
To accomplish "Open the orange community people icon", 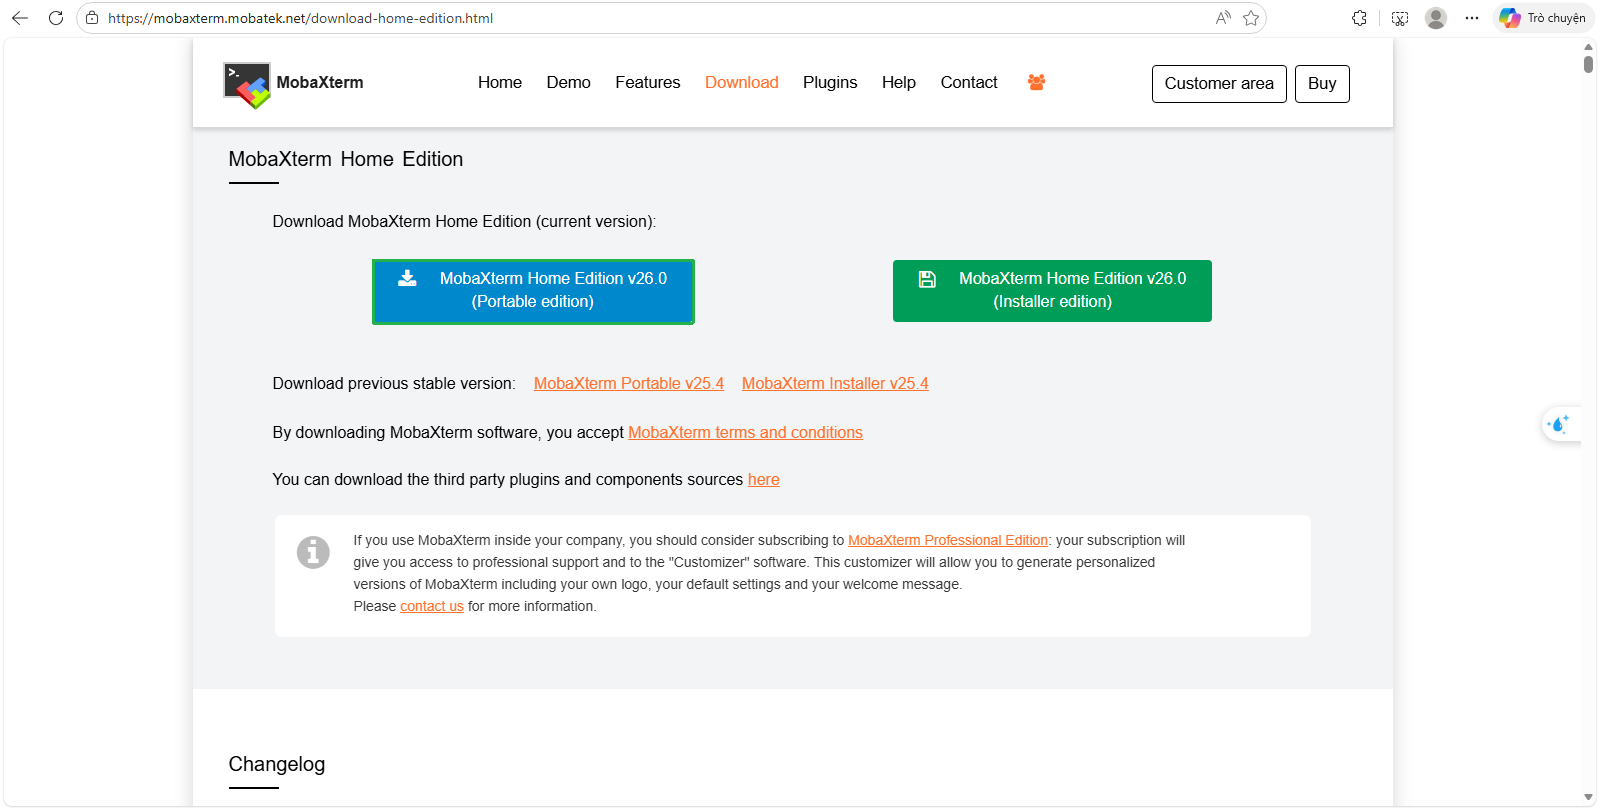I will 1036,82.
